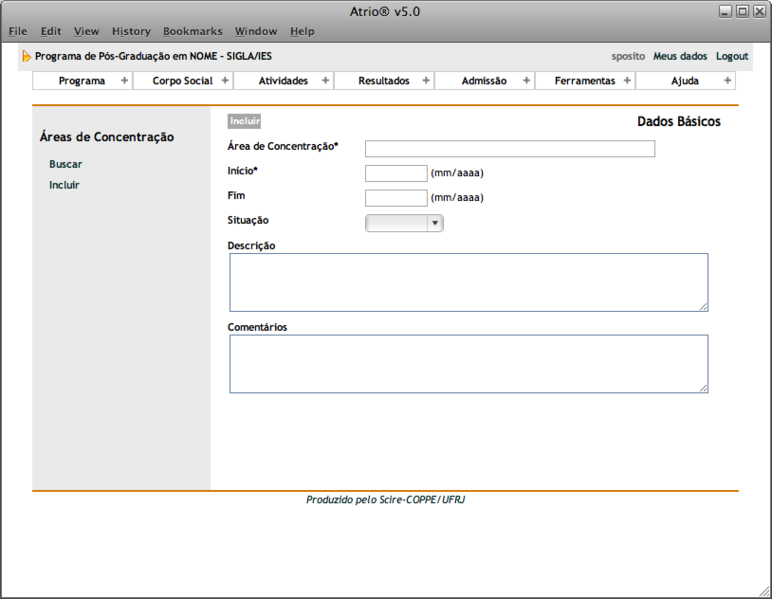This screenshot has height=599, width=772.
Task: Click the Incluir sidebar link
Action: point(64,185)
